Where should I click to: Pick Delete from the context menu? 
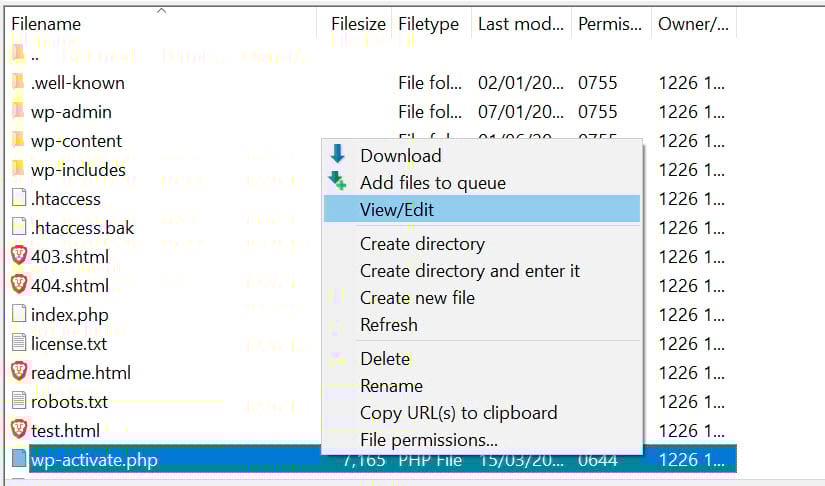point(385,359)
